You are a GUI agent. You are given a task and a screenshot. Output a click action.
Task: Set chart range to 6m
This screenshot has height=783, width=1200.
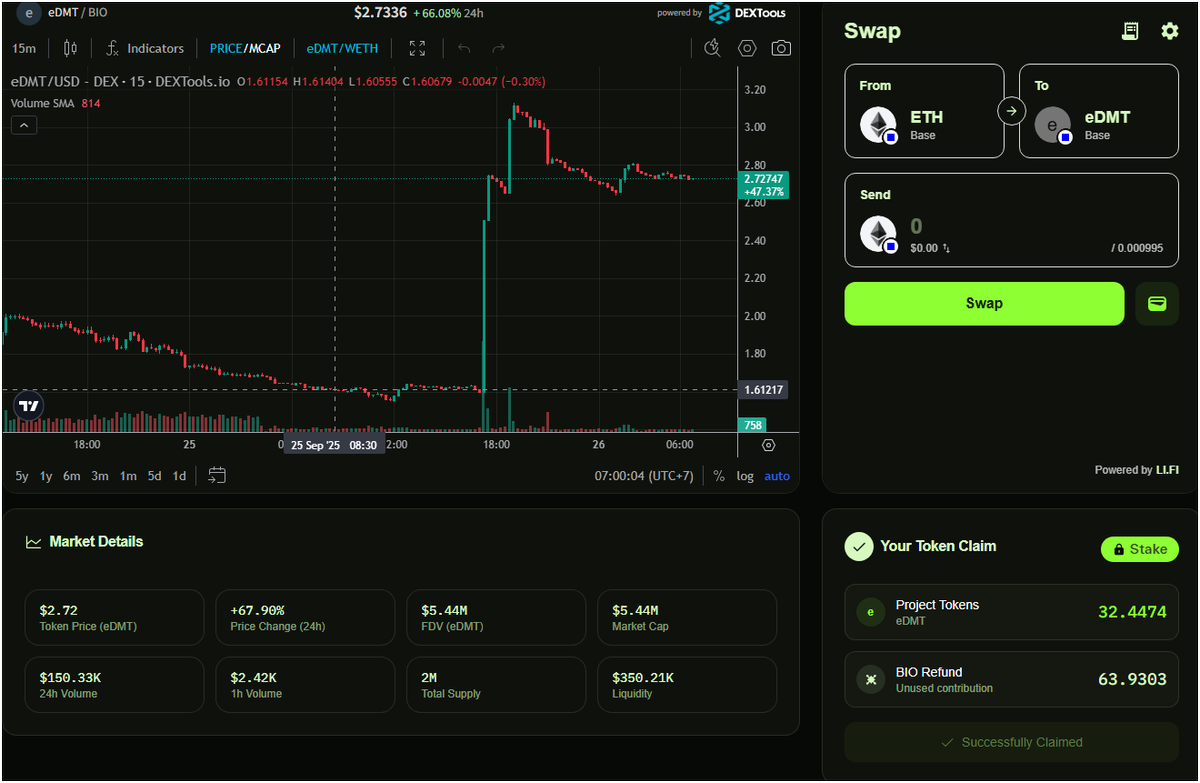click(x=72, y=476)
